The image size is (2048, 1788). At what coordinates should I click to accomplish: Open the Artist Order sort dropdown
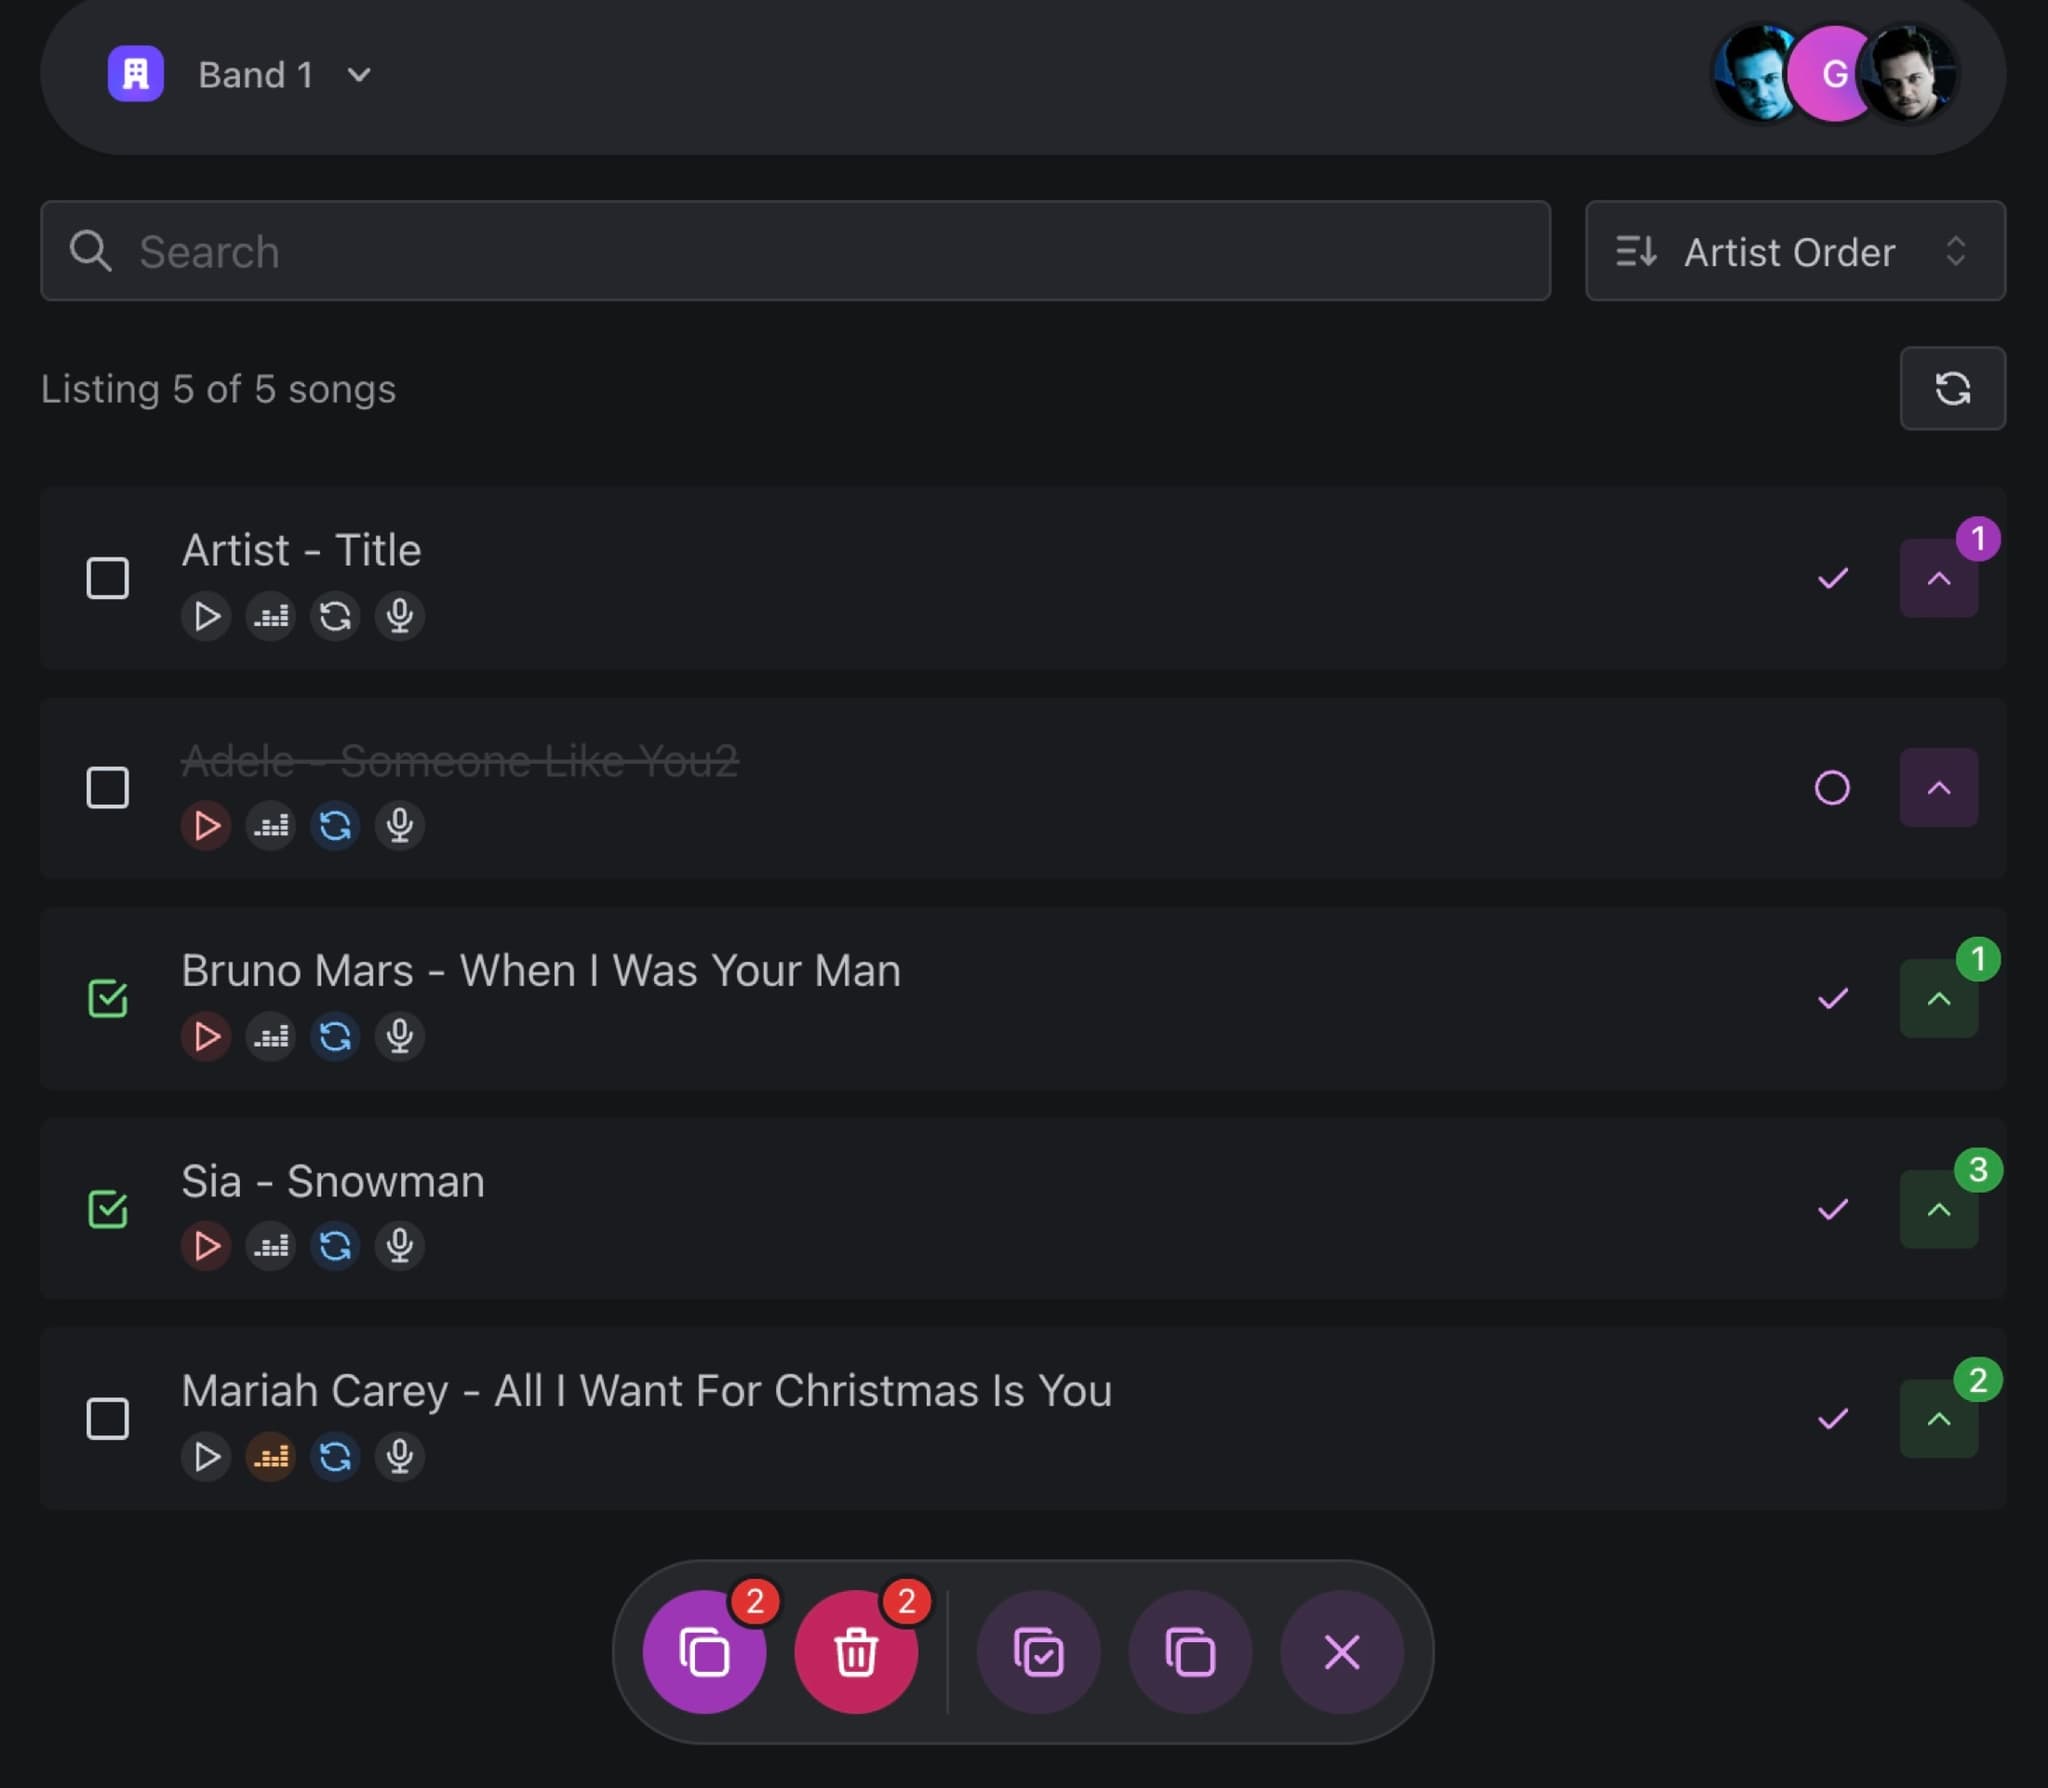click(x=1795, y=251)
